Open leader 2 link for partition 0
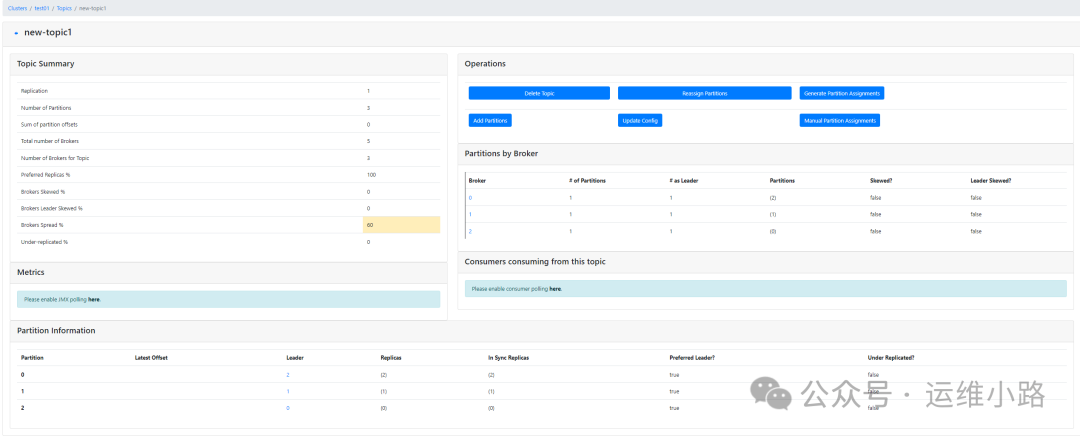 (x=288, y=375)
